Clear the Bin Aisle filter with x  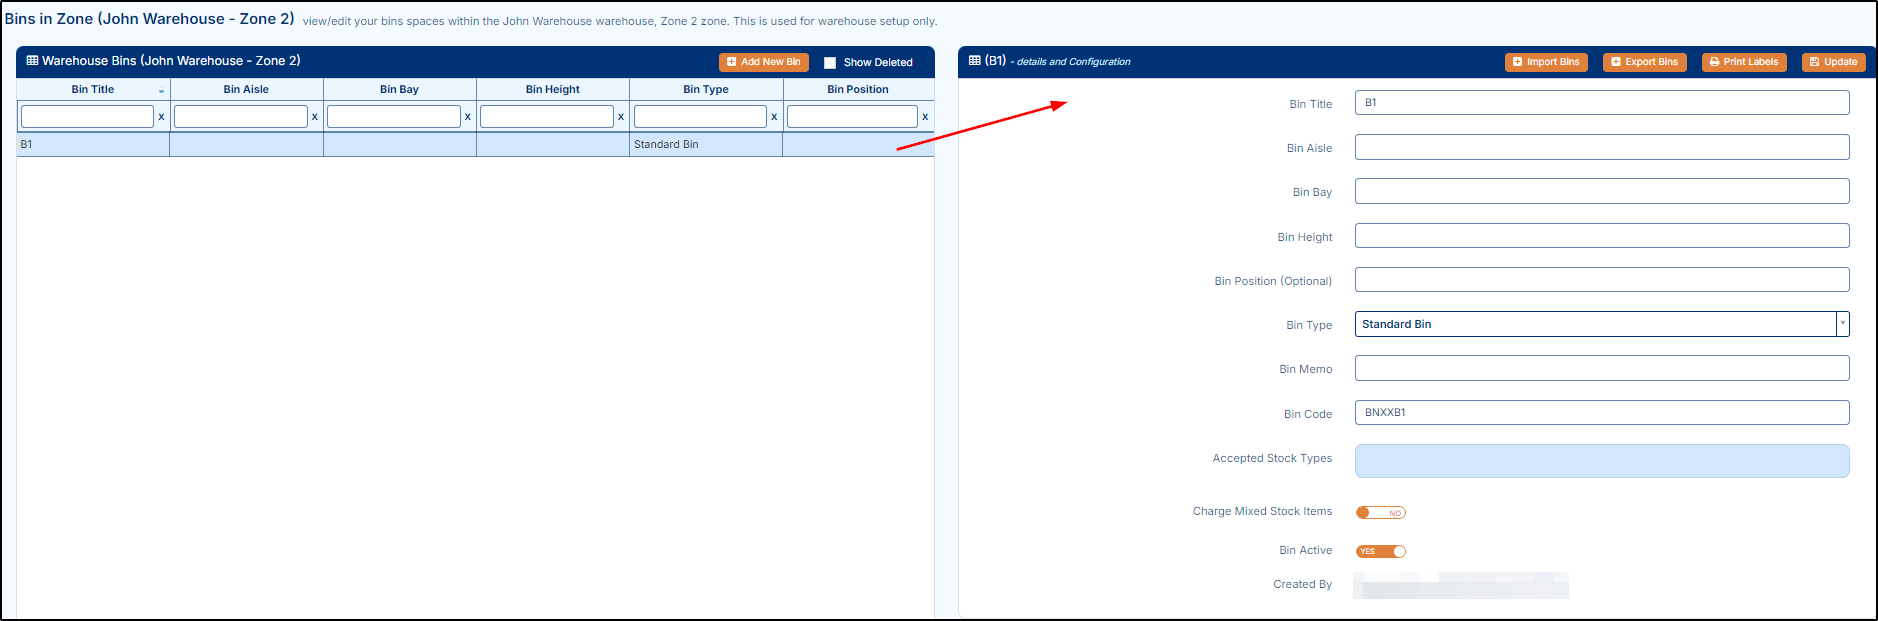[315, 117]
